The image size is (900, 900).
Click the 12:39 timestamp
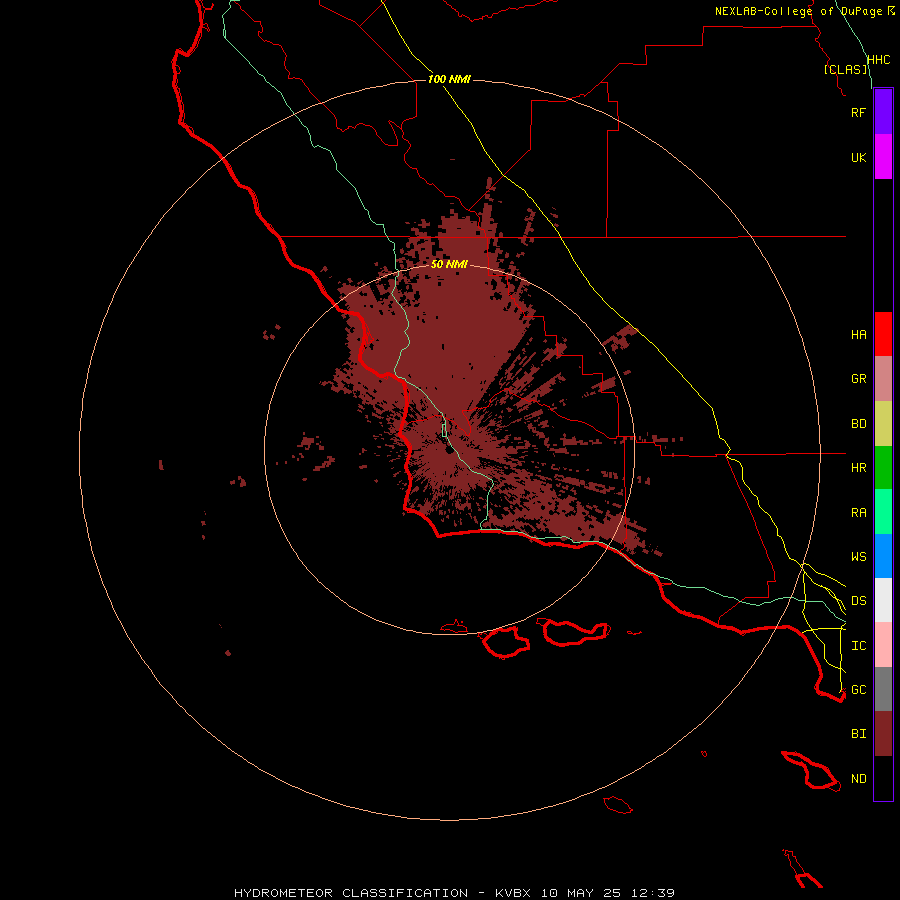click(x=652, y=893)
